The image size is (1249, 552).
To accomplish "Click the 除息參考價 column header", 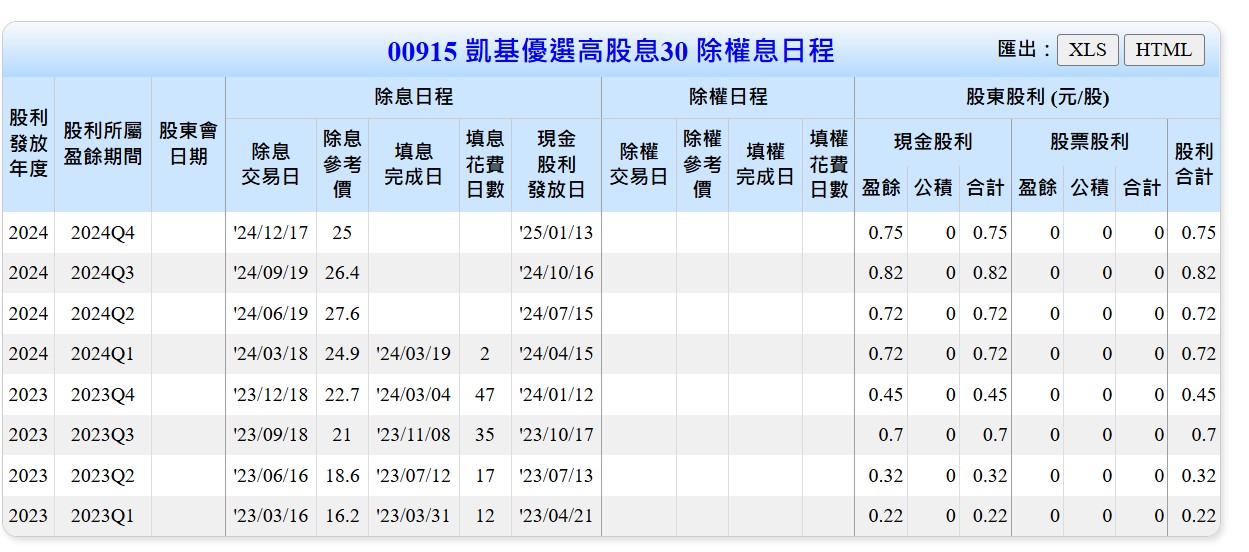I will [x=342, y=164].
